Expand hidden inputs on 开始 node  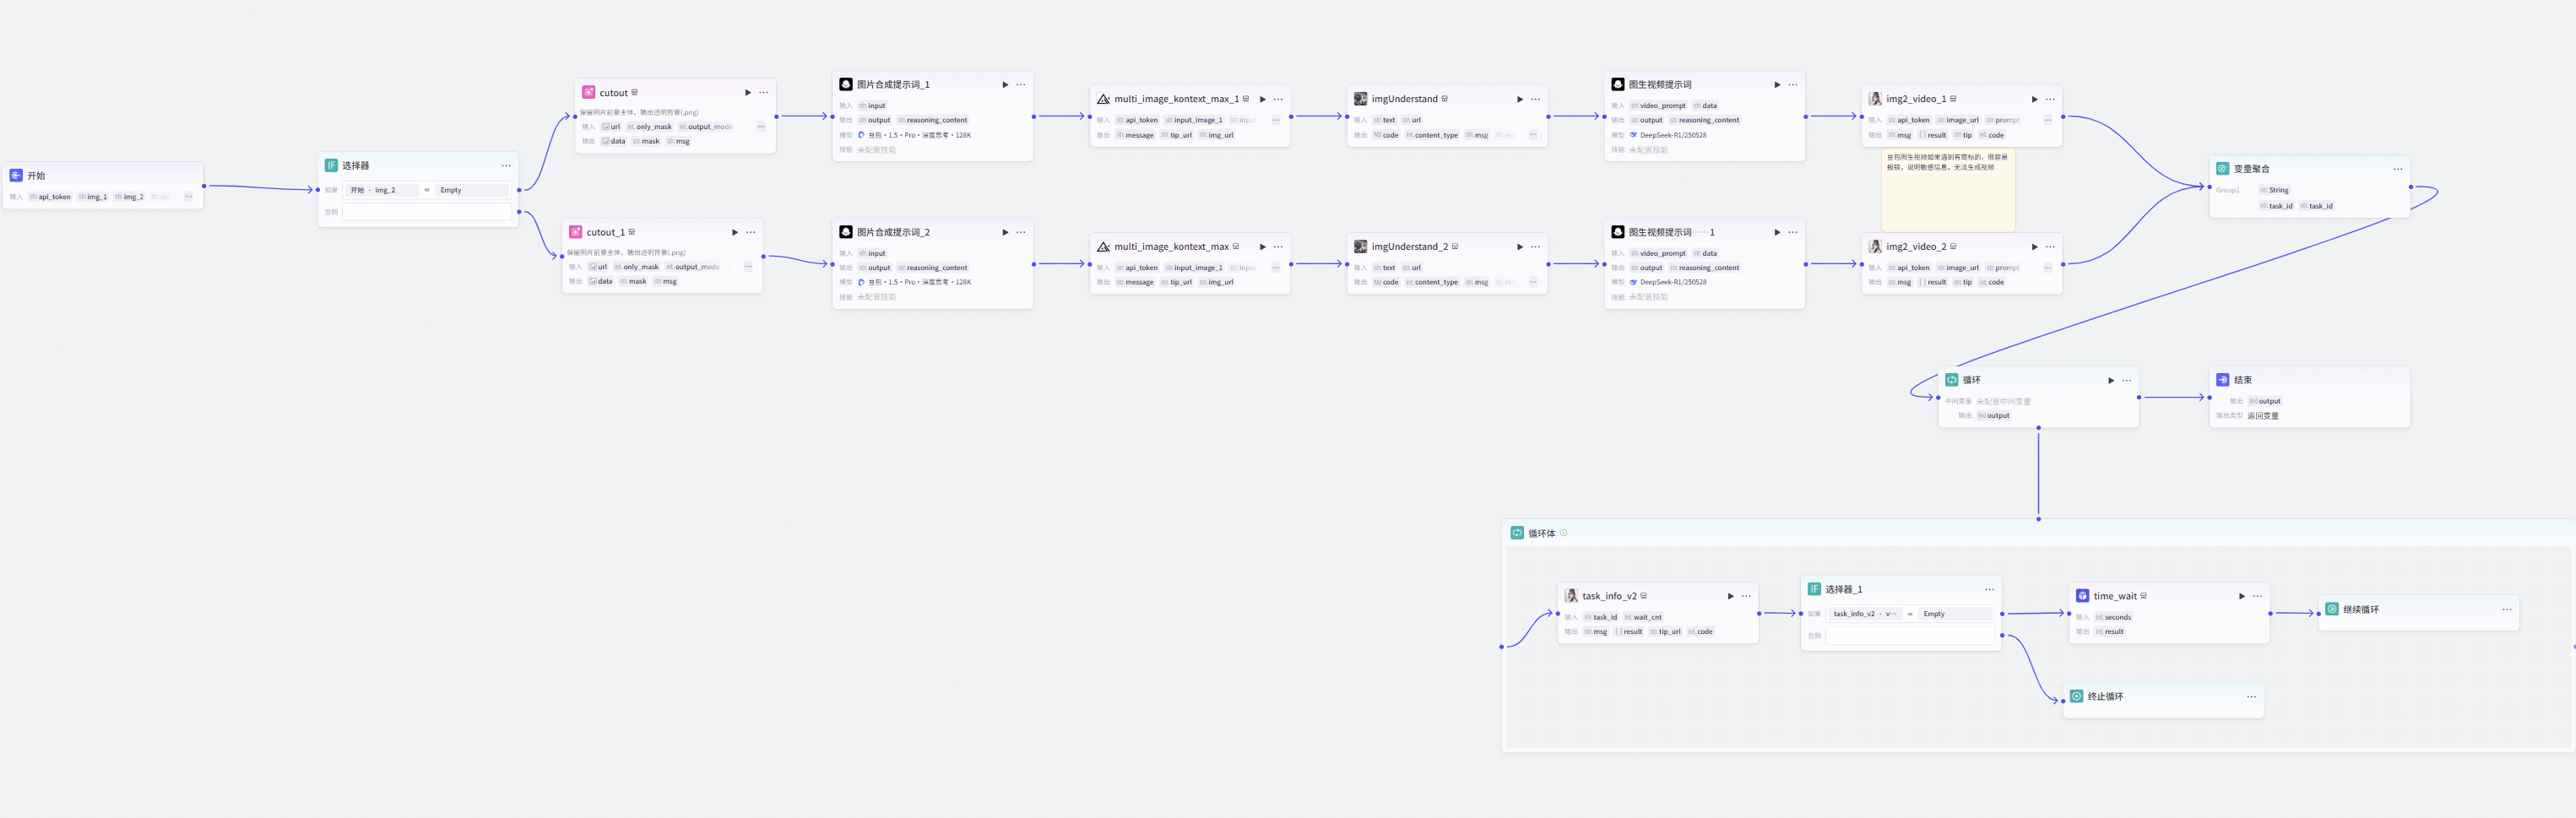[x=188, y=197]
